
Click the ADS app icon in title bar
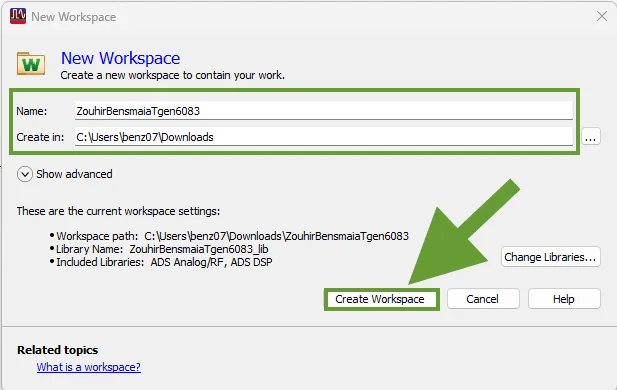point(18,16)
